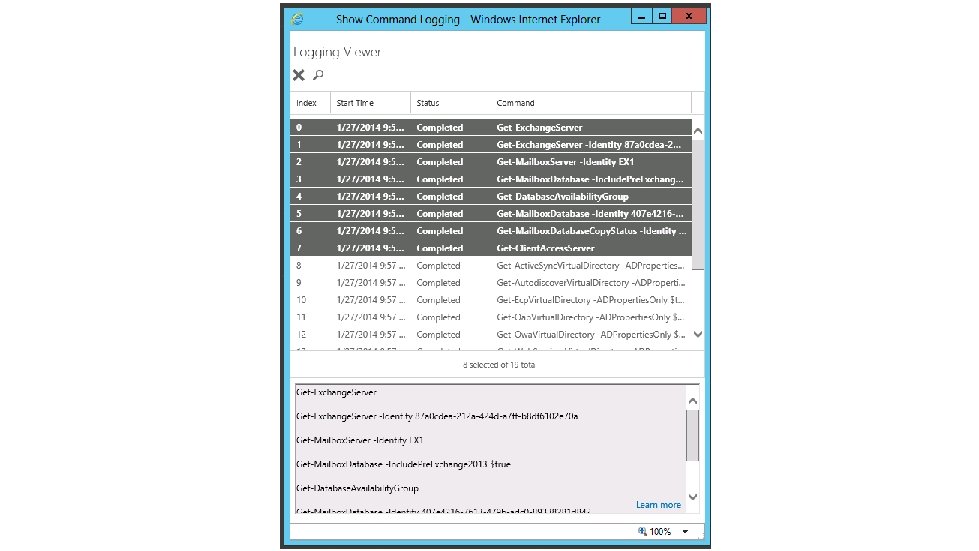Click the Logging Viewer heading

click(337, 52)
